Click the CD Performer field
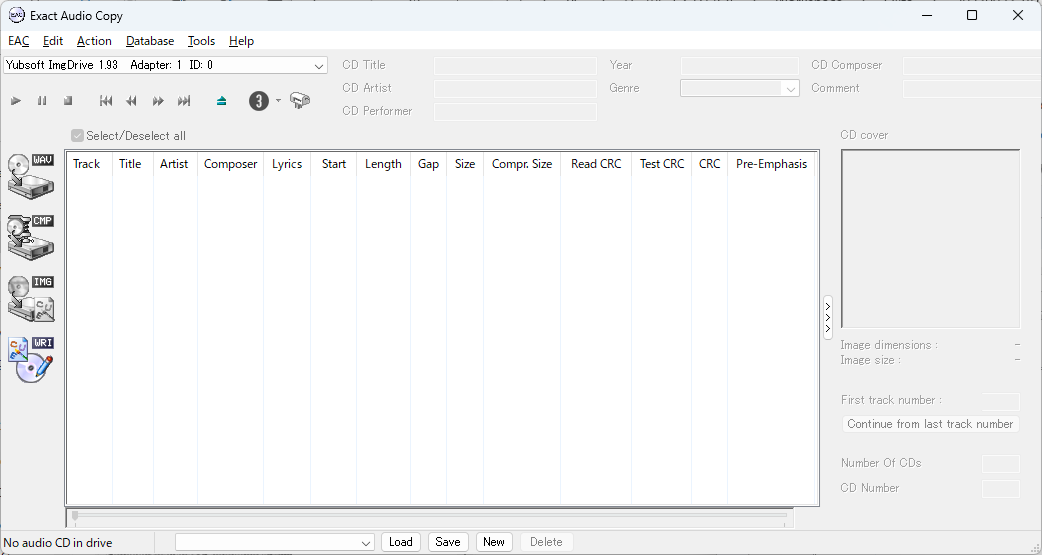1042x555 pixels. (515, 112)
